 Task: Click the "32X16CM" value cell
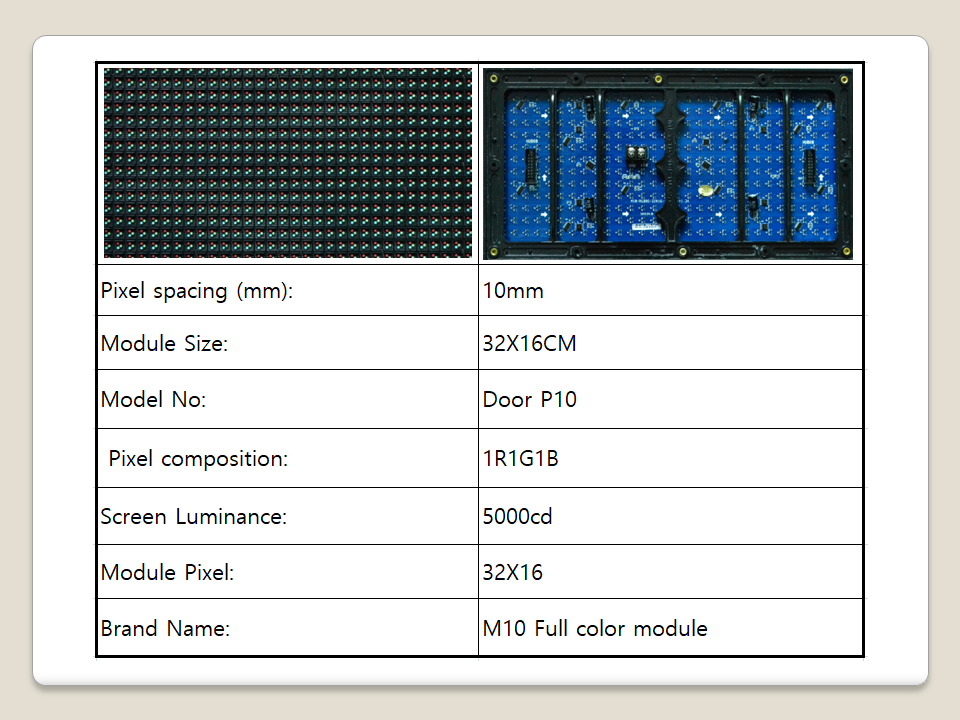click(529, 344)
